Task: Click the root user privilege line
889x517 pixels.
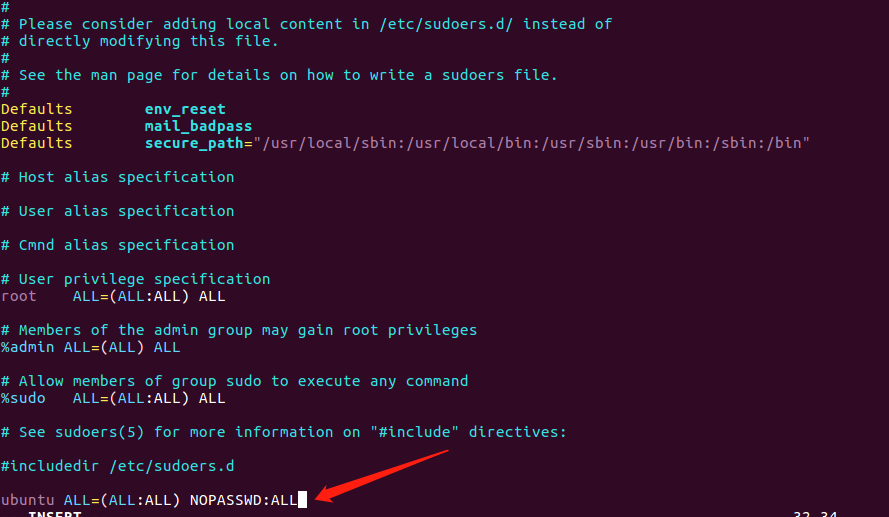Action: [113, 296]
